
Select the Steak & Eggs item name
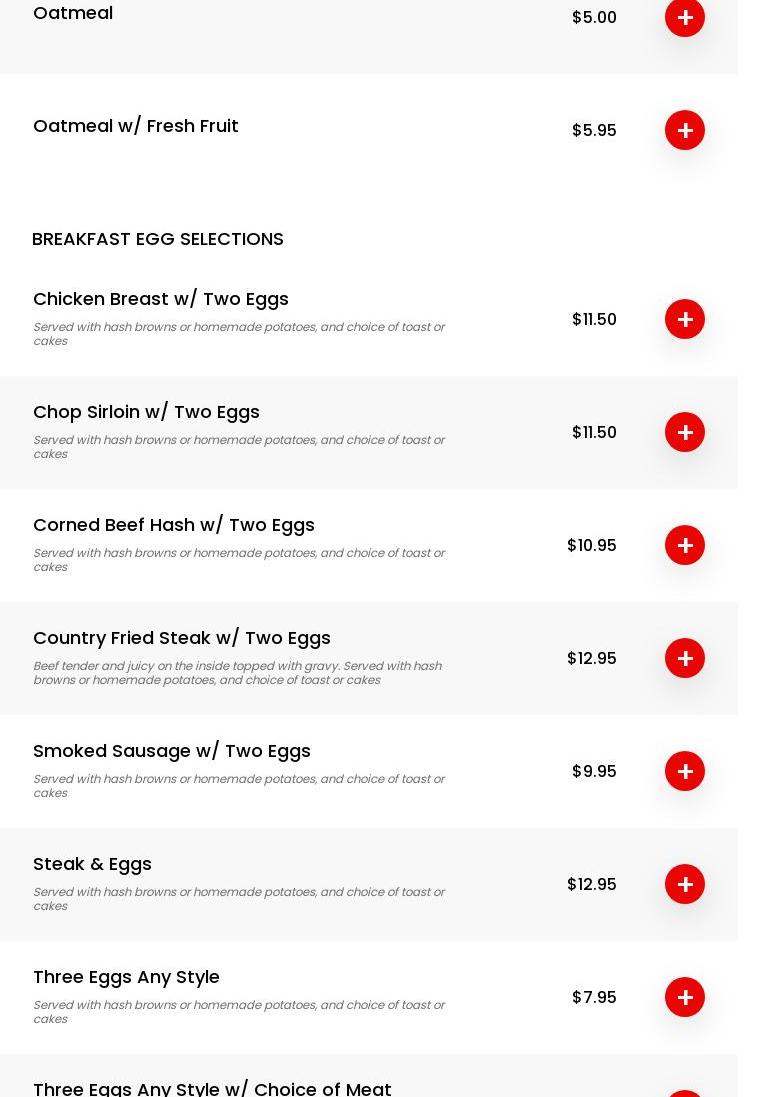[92, 864]
